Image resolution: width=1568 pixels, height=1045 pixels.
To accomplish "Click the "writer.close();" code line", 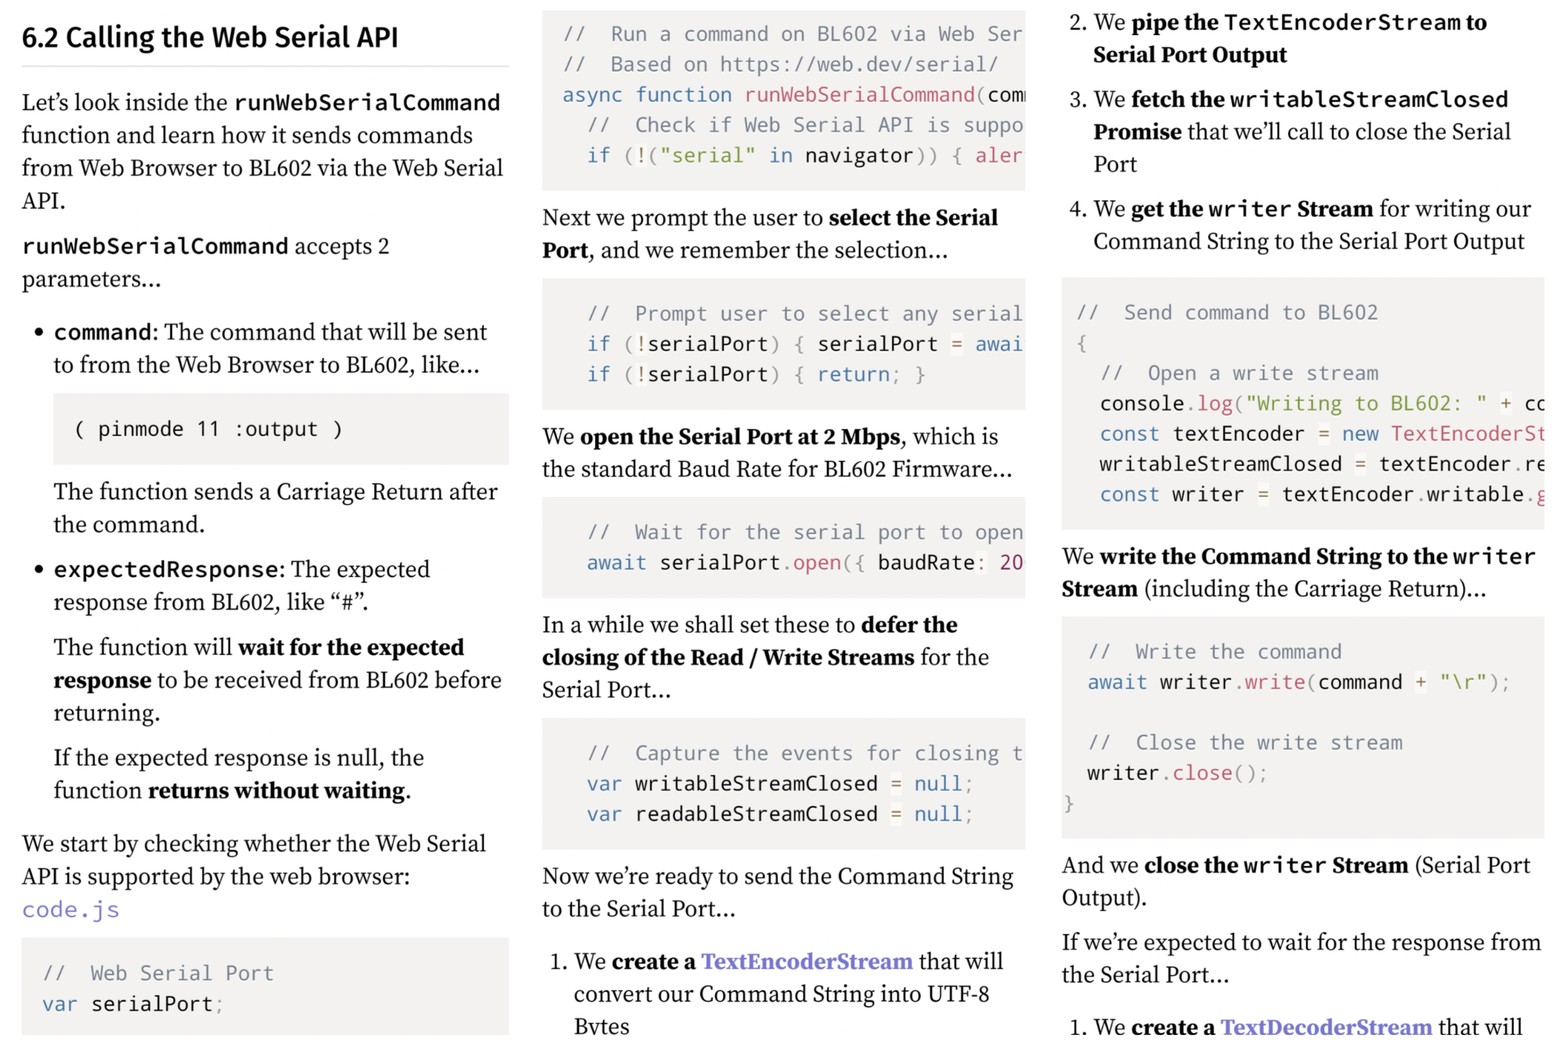I will (x=1176, y=774).
